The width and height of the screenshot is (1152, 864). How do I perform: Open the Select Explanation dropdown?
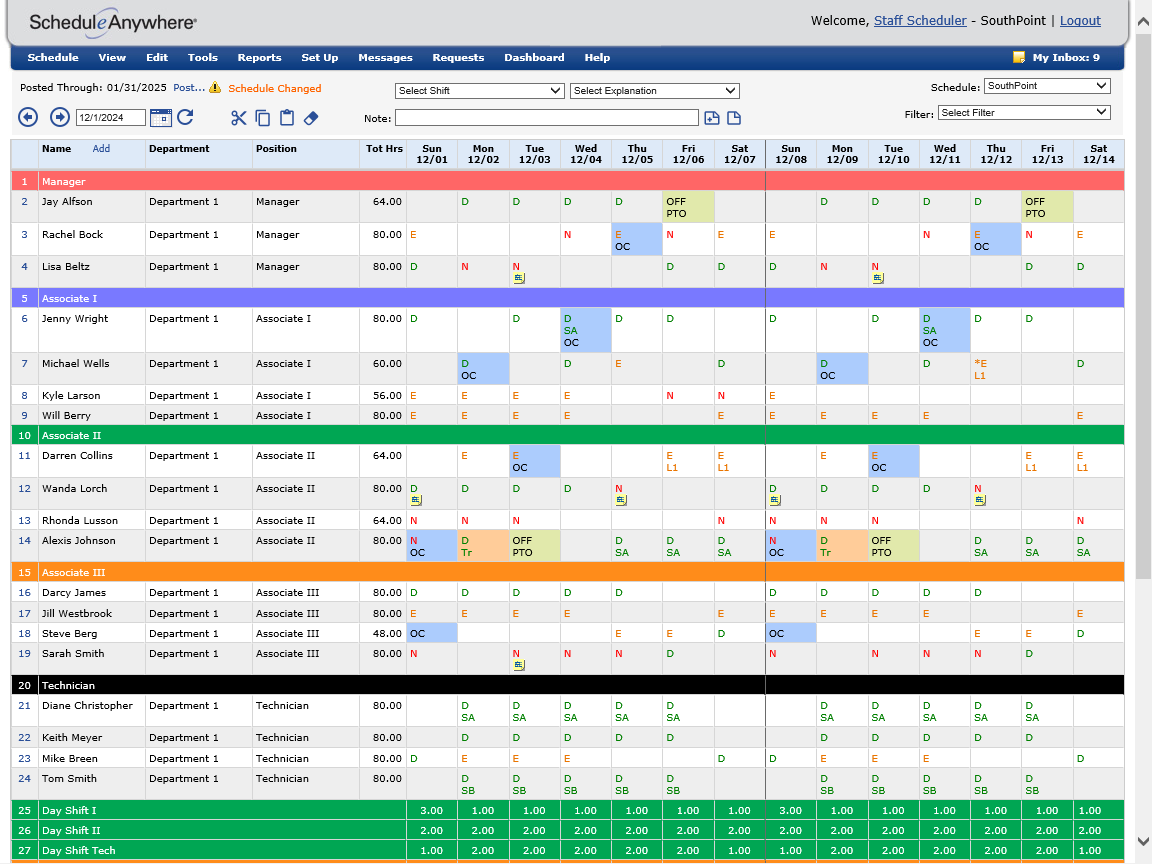tap(654, 91)
